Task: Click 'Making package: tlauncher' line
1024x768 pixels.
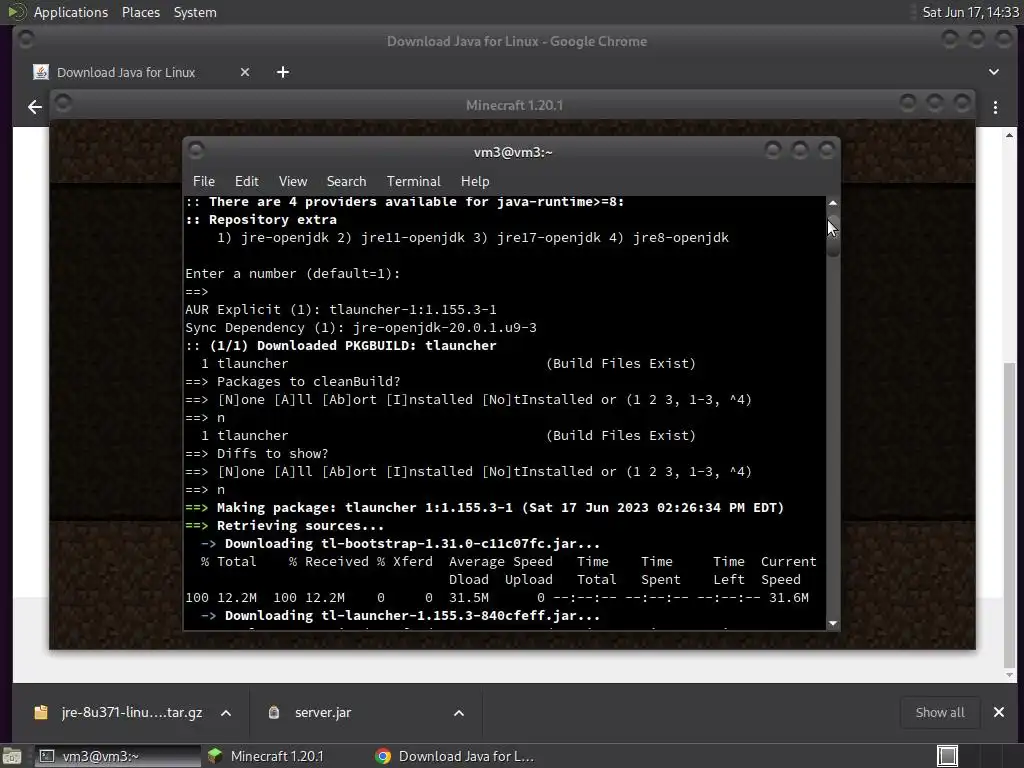Action: click(485, 507)
